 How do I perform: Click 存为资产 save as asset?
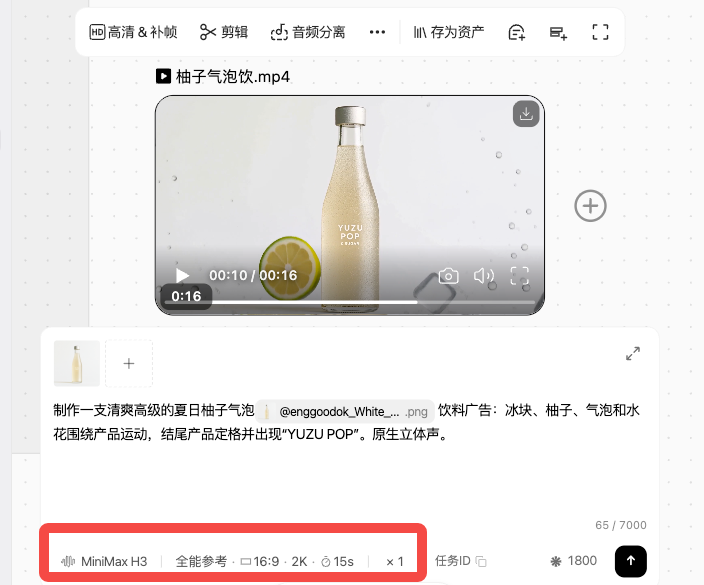click(x=449, y=32)
